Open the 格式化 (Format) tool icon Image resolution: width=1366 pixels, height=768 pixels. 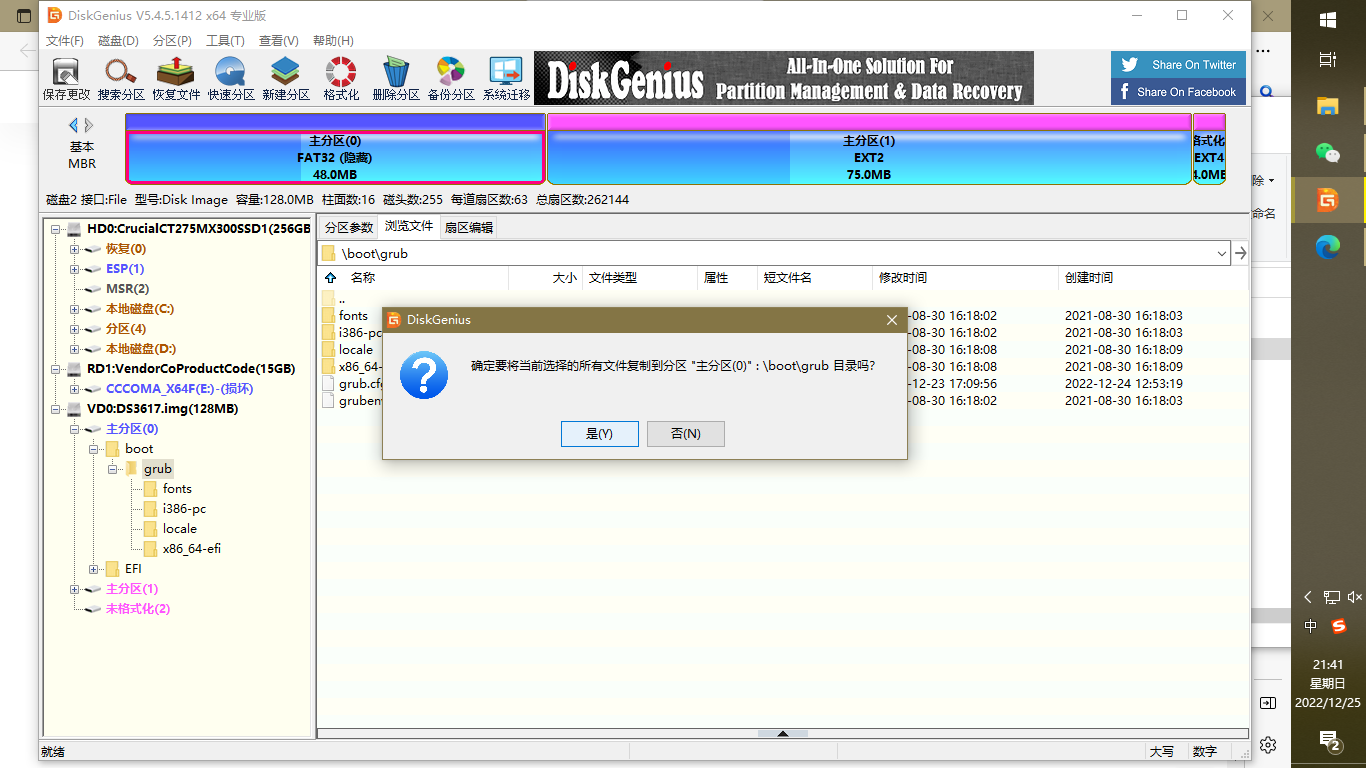[340, 78]
